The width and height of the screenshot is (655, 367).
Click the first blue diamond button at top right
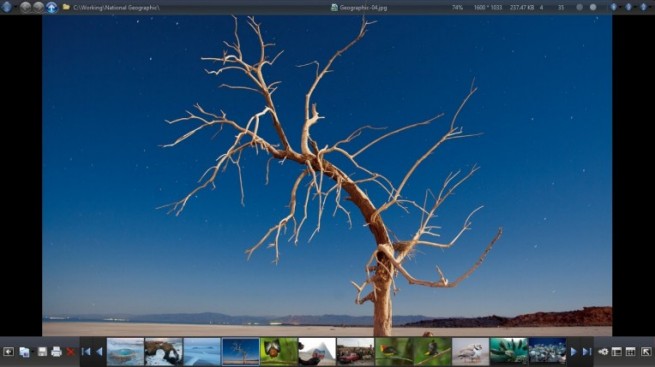click(x=613, y=7)
